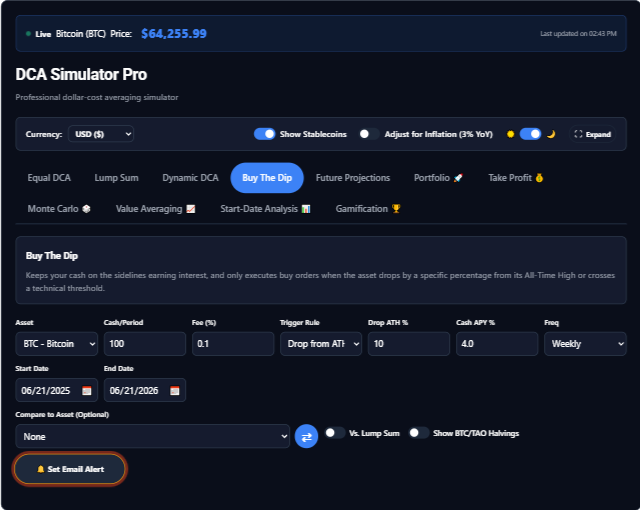Click the moon dark-mode icon

click(551, 134)
